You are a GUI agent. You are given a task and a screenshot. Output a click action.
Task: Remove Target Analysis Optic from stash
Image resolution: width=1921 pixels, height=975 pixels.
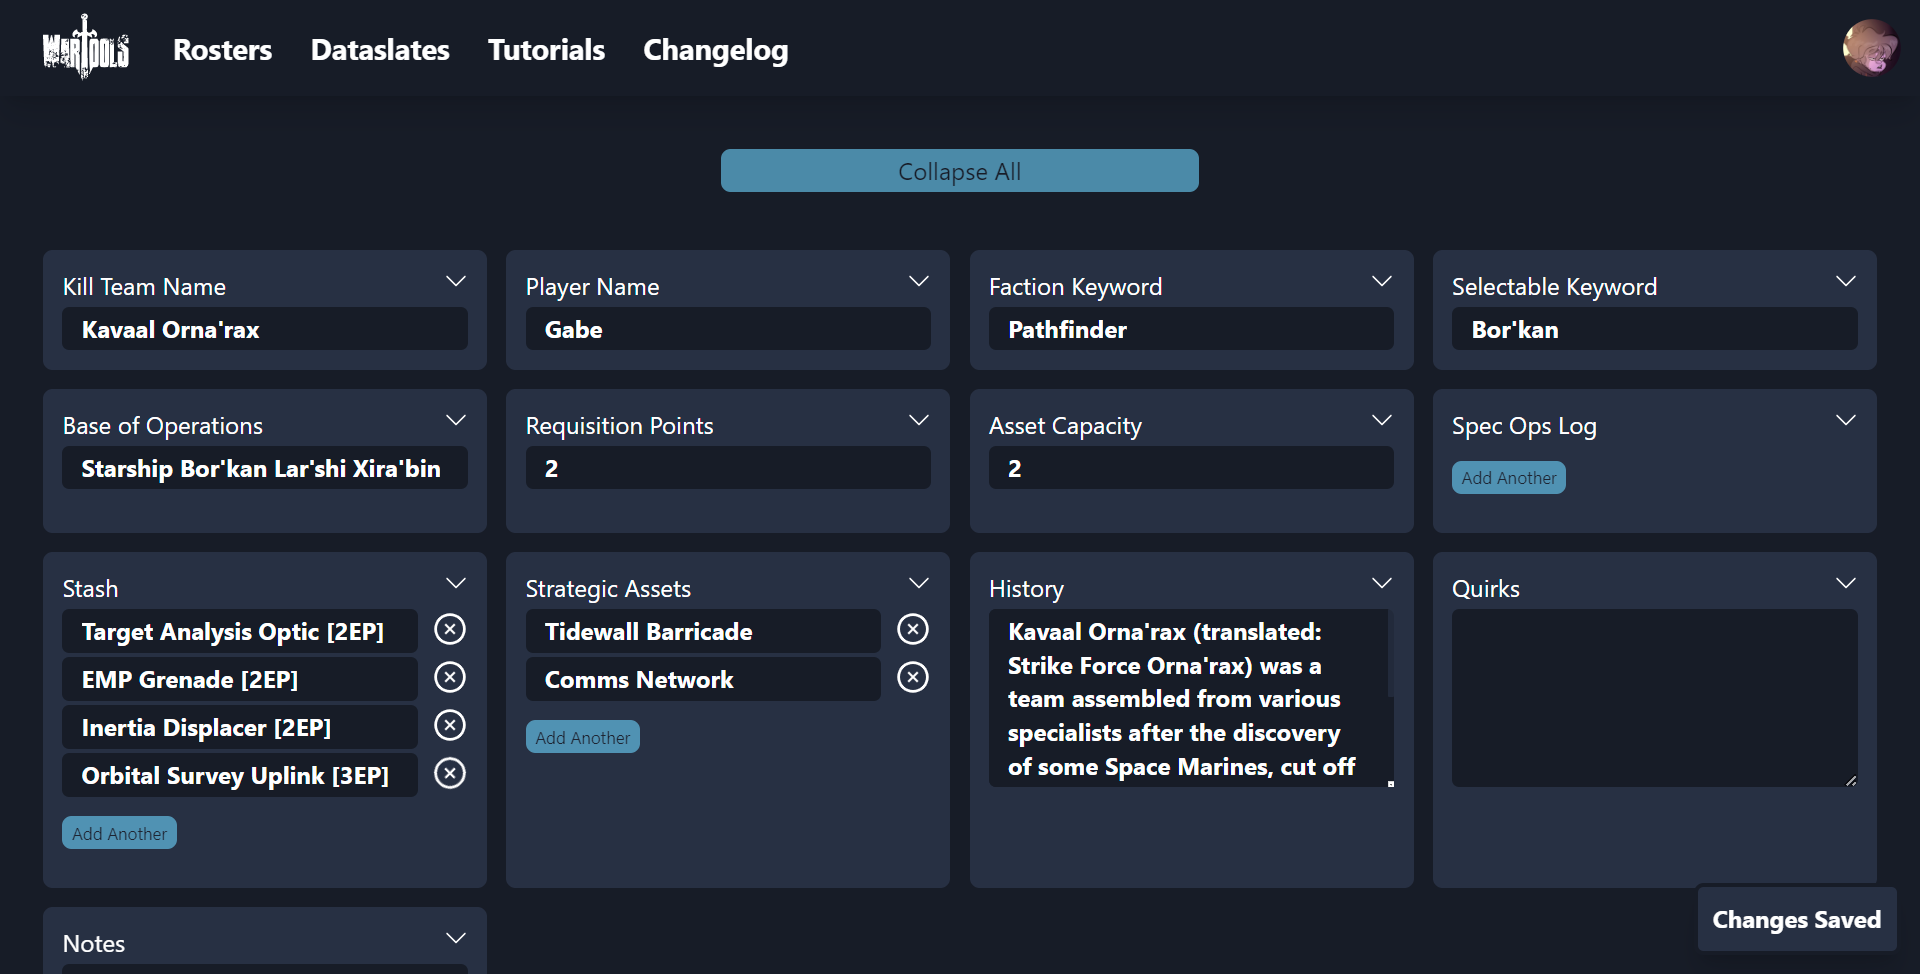click(450, 629)
